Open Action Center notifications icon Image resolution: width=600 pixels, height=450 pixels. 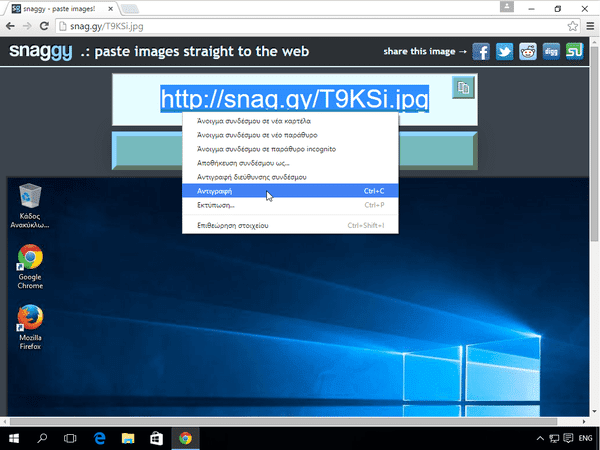[568, 438]
